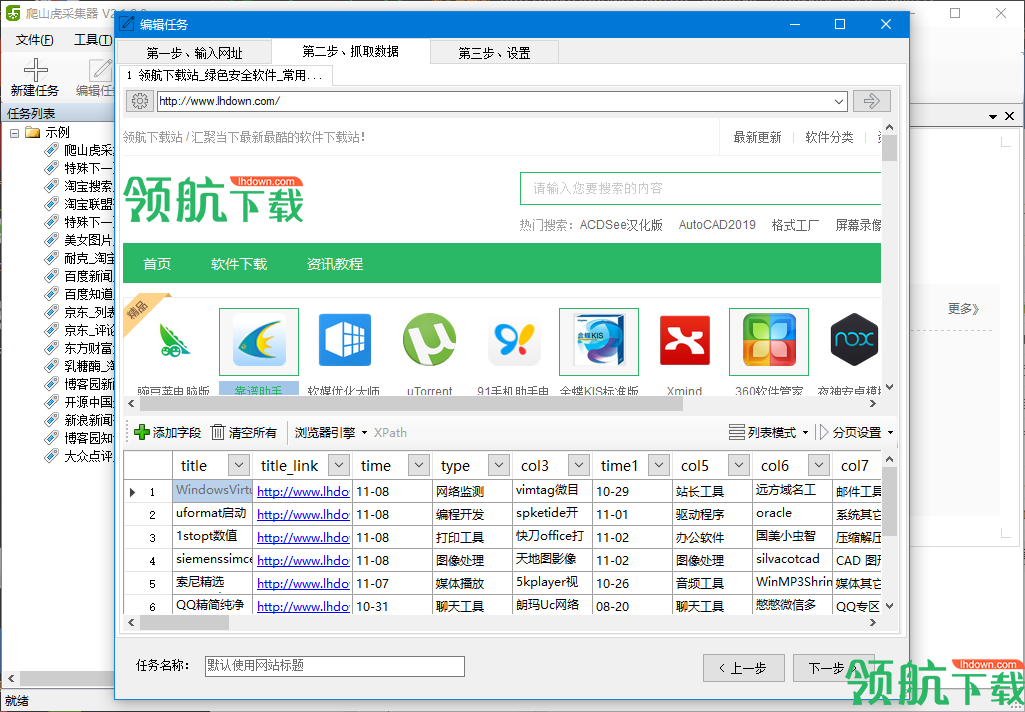Open the 文件(F) menu

pos(35,40)
